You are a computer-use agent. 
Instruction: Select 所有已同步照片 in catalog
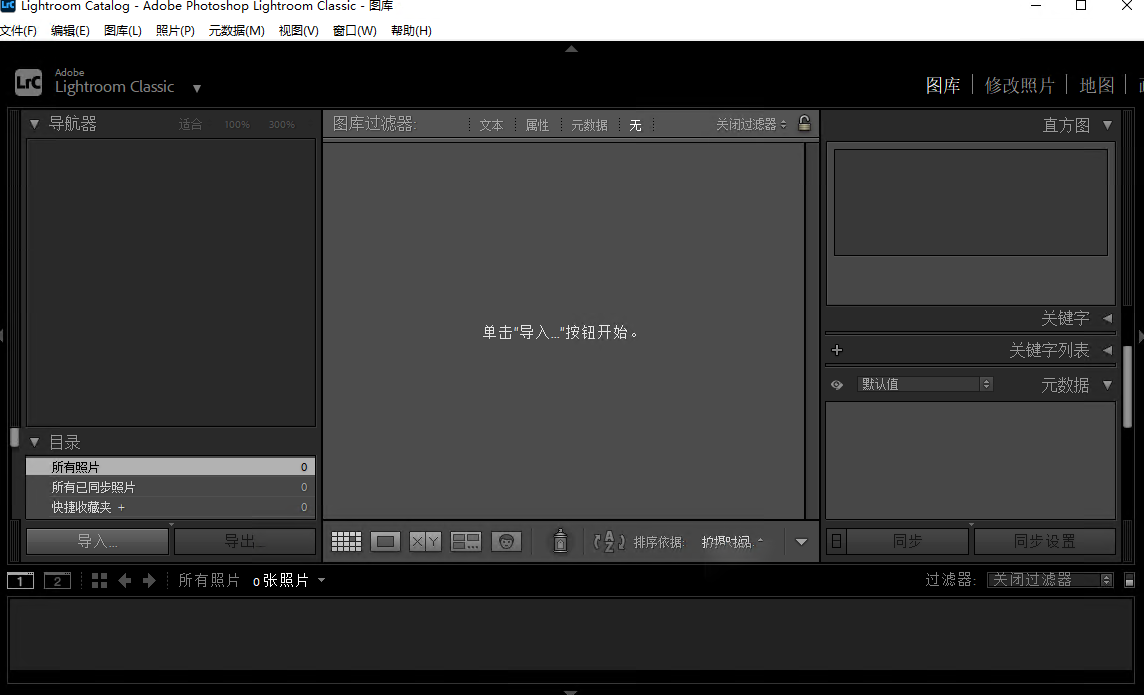click(170, 487)
